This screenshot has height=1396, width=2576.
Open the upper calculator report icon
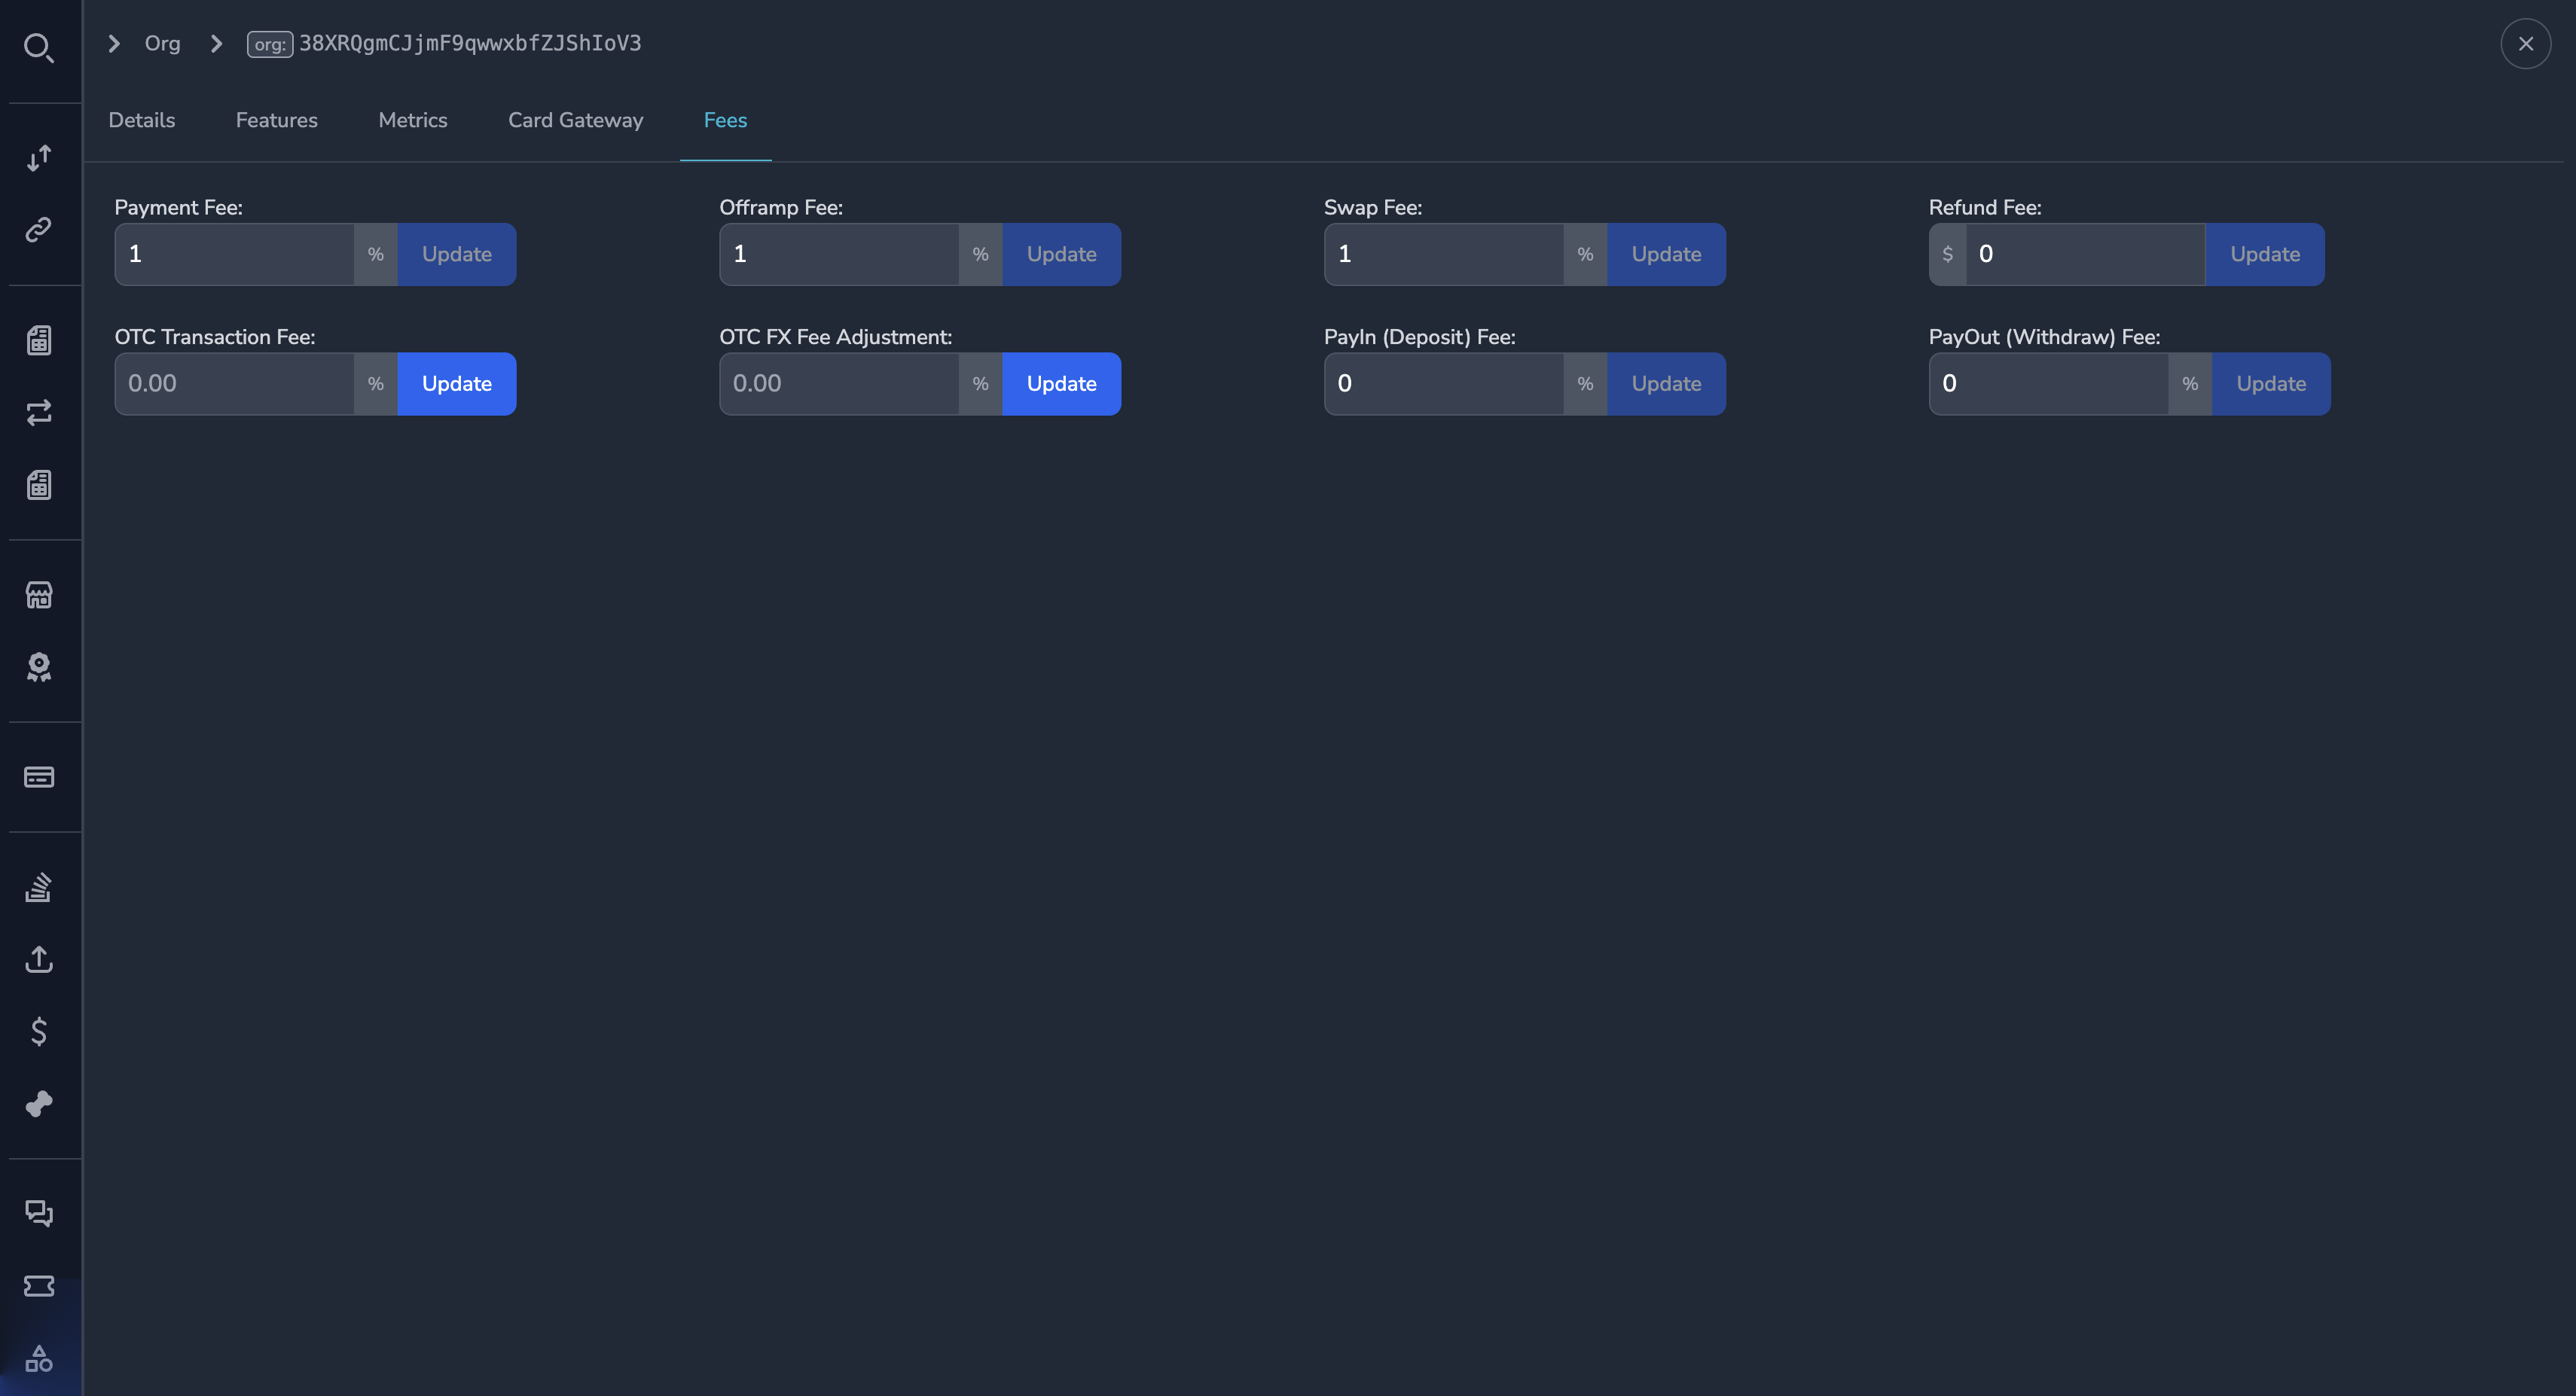point(39,340)
